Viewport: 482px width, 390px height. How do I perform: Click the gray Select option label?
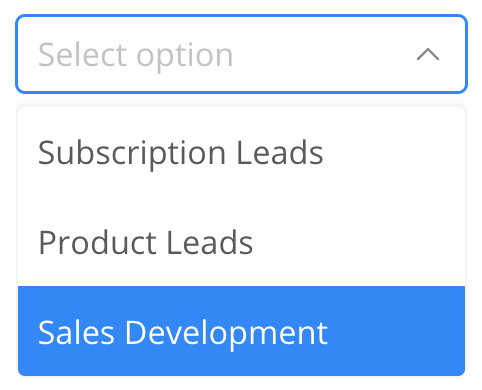(x=135, y=55)
